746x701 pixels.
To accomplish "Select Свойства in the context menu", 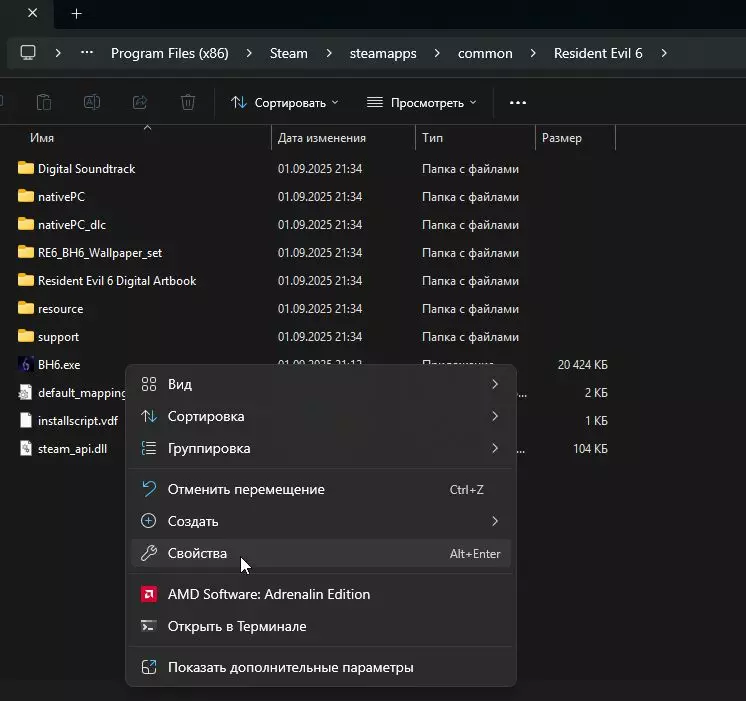I will point(198,553).
